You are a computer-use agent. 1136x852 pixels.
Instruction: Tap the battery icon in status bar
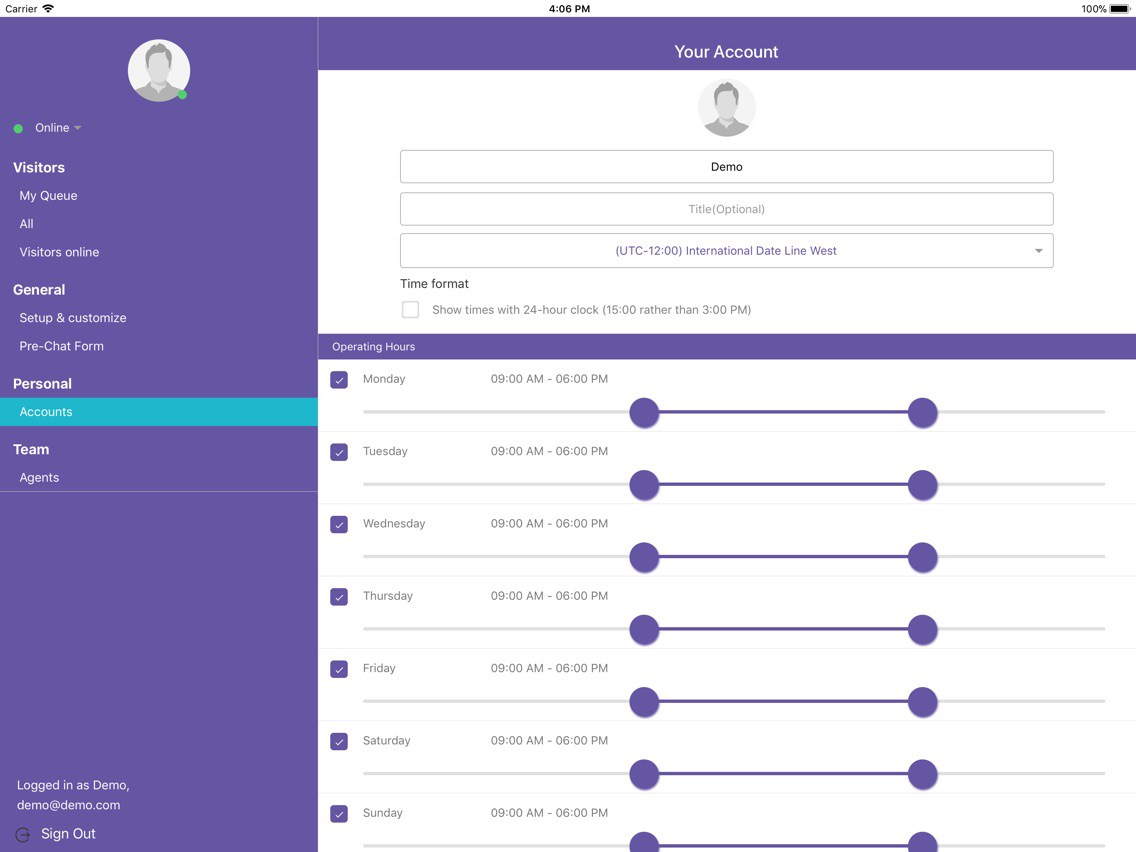1119,9
